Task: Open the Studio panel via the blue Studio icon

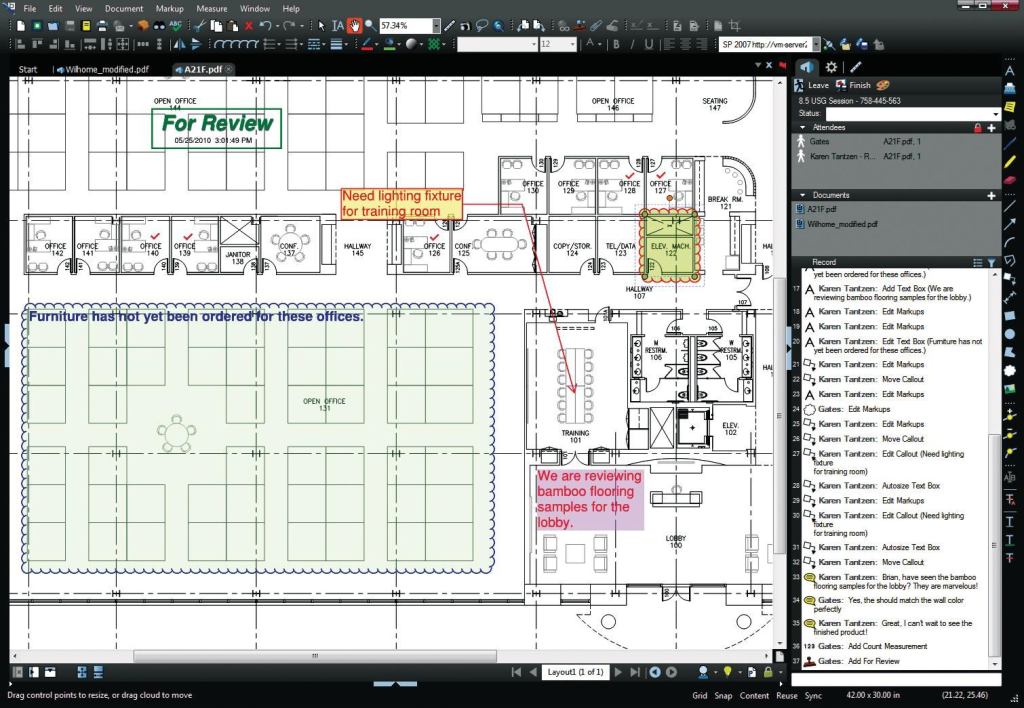Action: (x=807, y=67)
